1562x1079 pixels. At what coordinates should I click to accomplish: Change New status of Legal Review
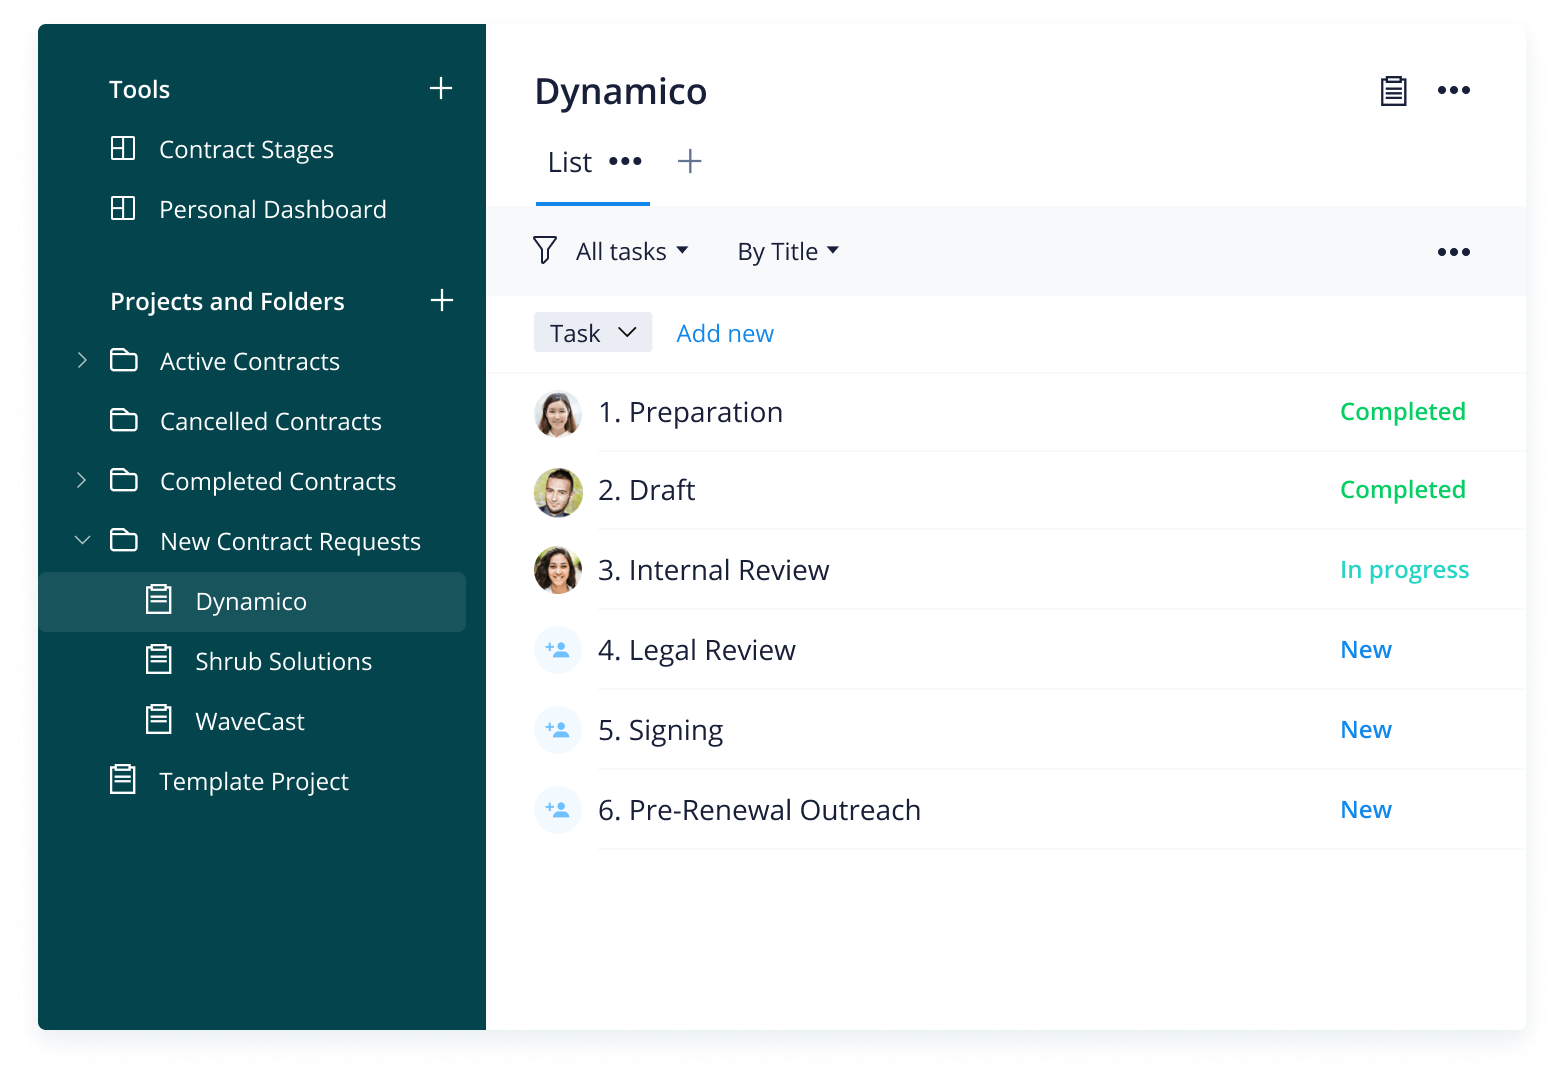[1366, 649]
